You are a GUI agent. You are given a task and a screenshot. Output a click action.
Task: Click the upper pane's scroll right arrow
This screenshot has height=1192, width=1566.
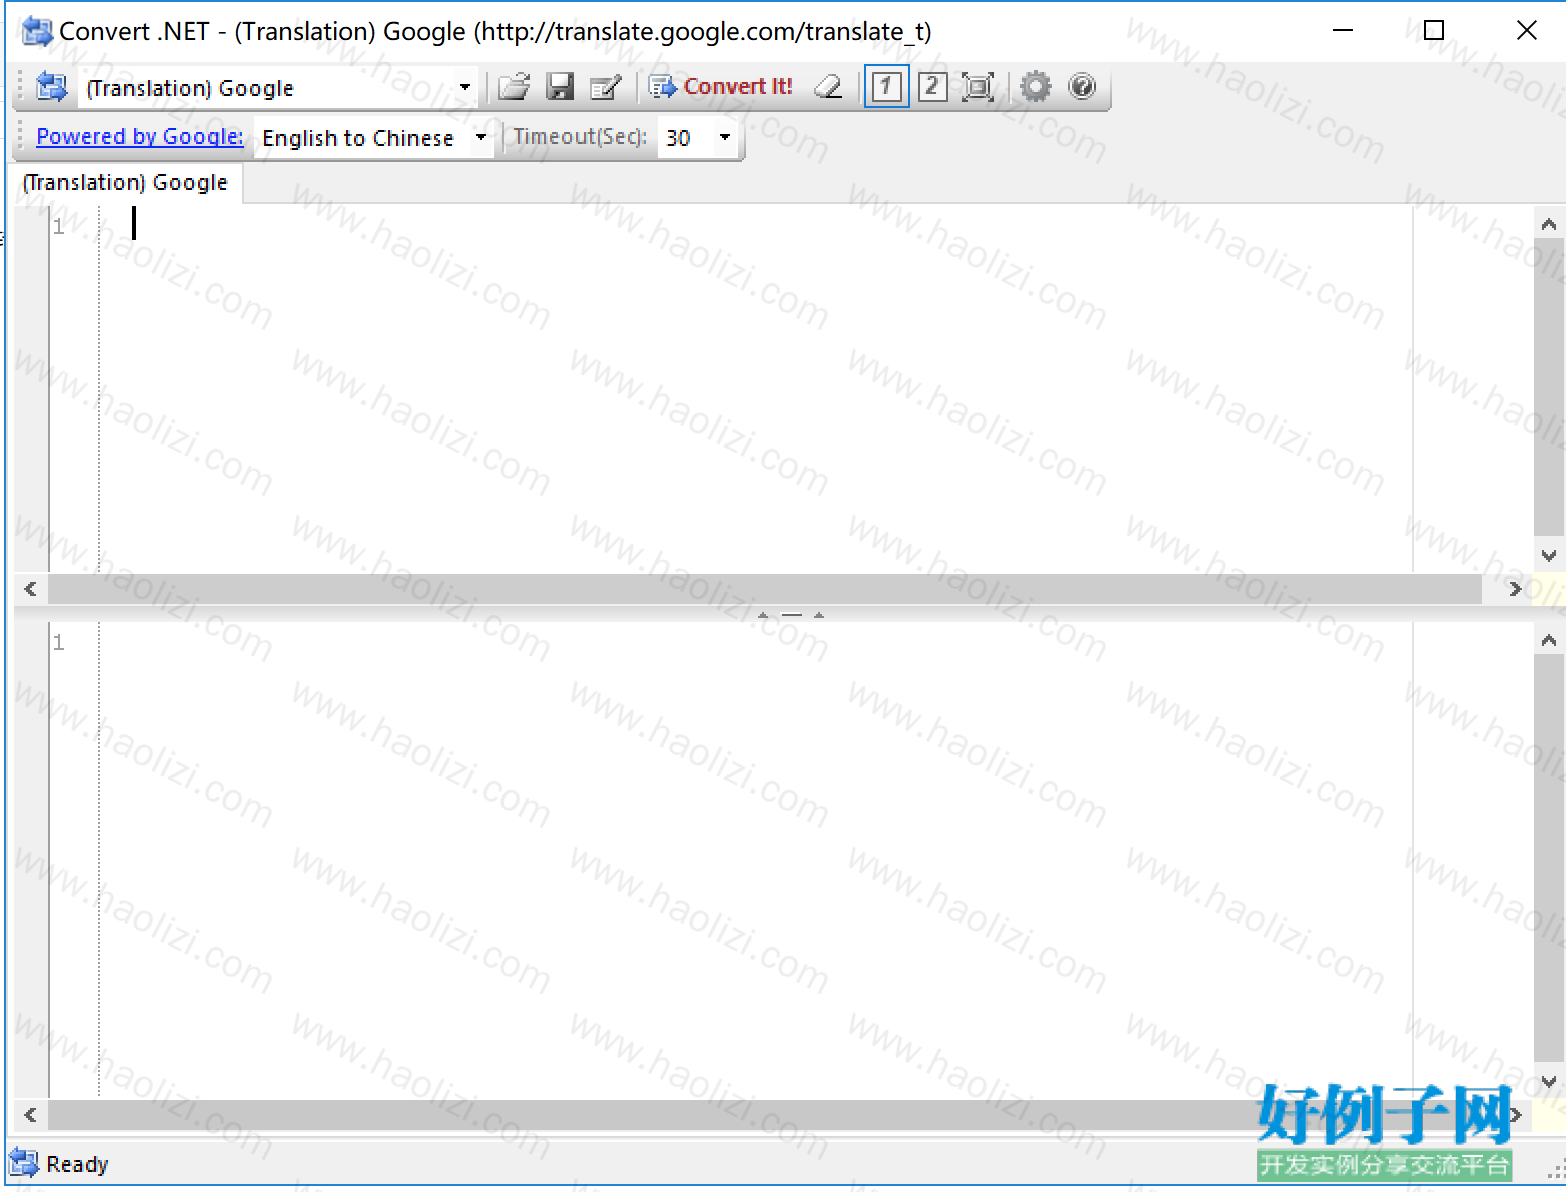(1515, 589)
